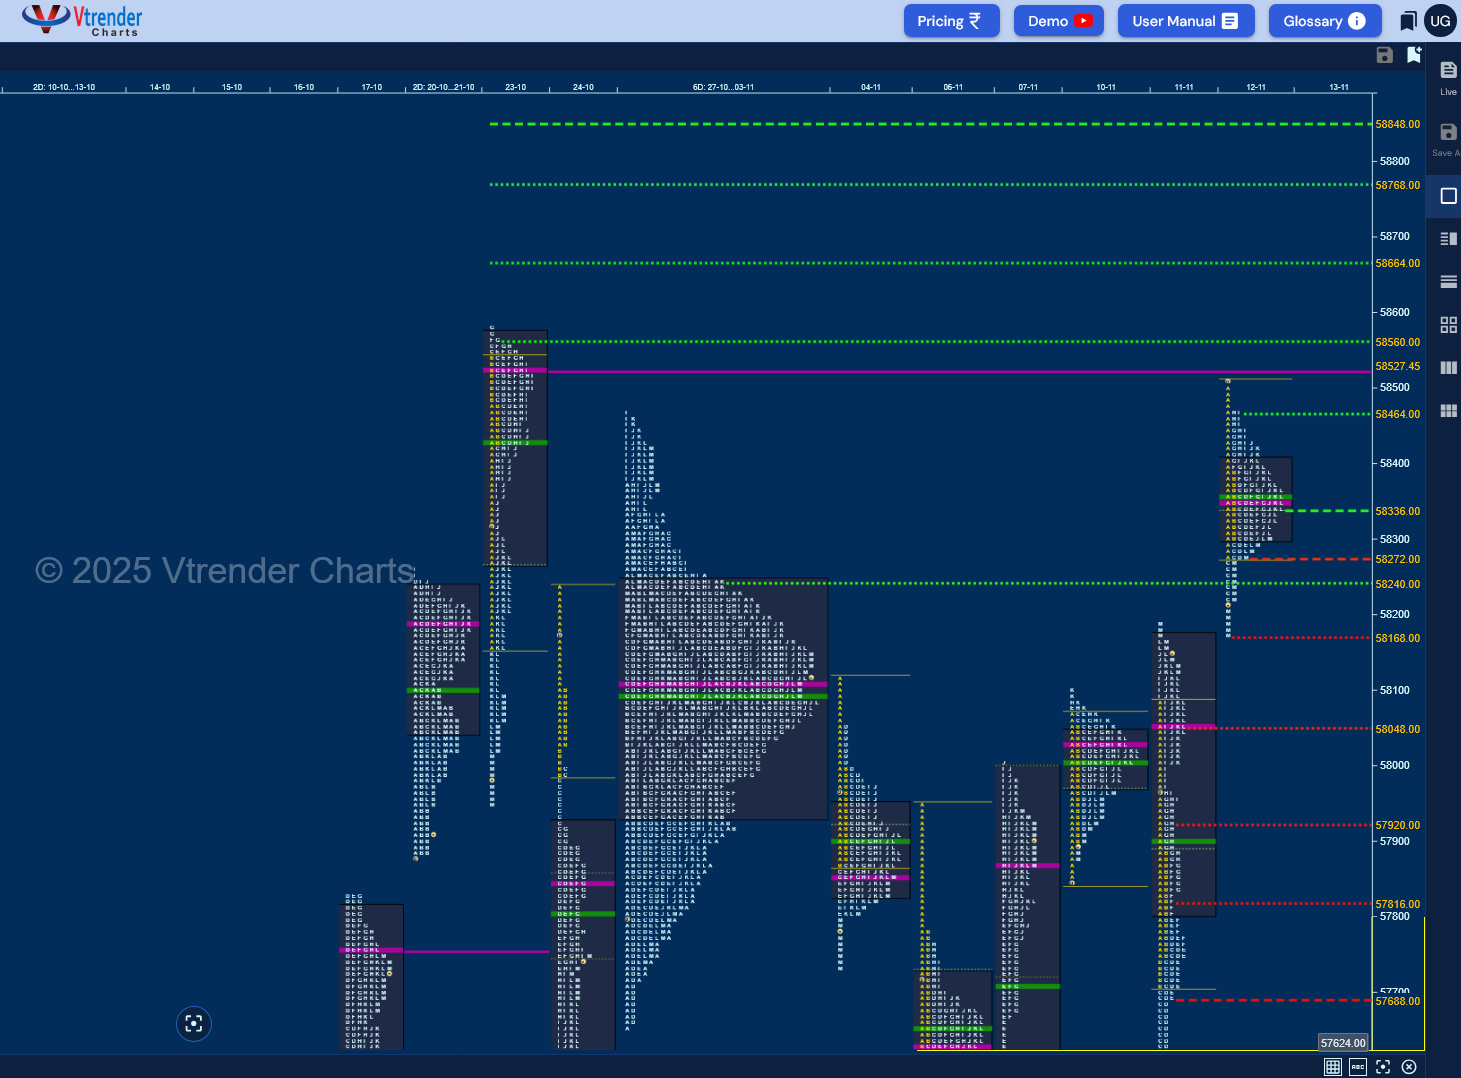This screenshot has width=1461, height=1078.
Task: Open the Glossary
Action: pyautogui.click(x=1325, y=20)
